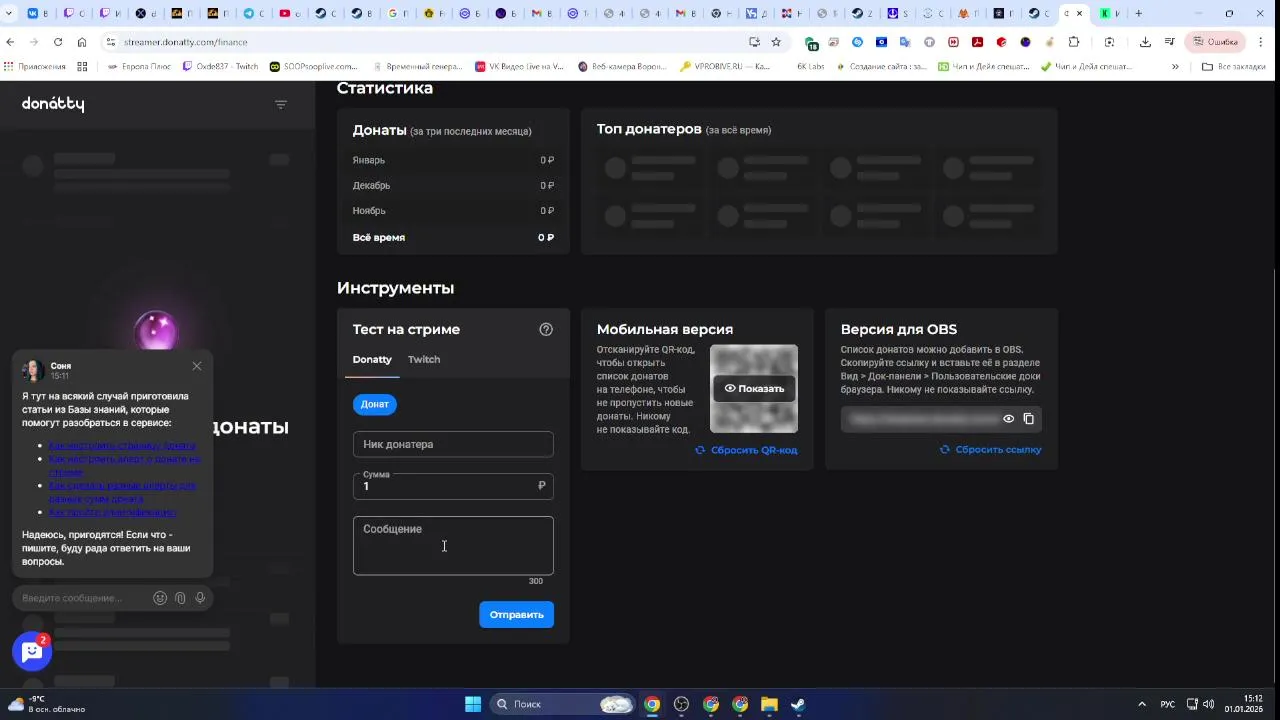The image size is (1280, 720).
Task: Open the help icon next to Тест на стриме
Action: click(x=546, y=329)
